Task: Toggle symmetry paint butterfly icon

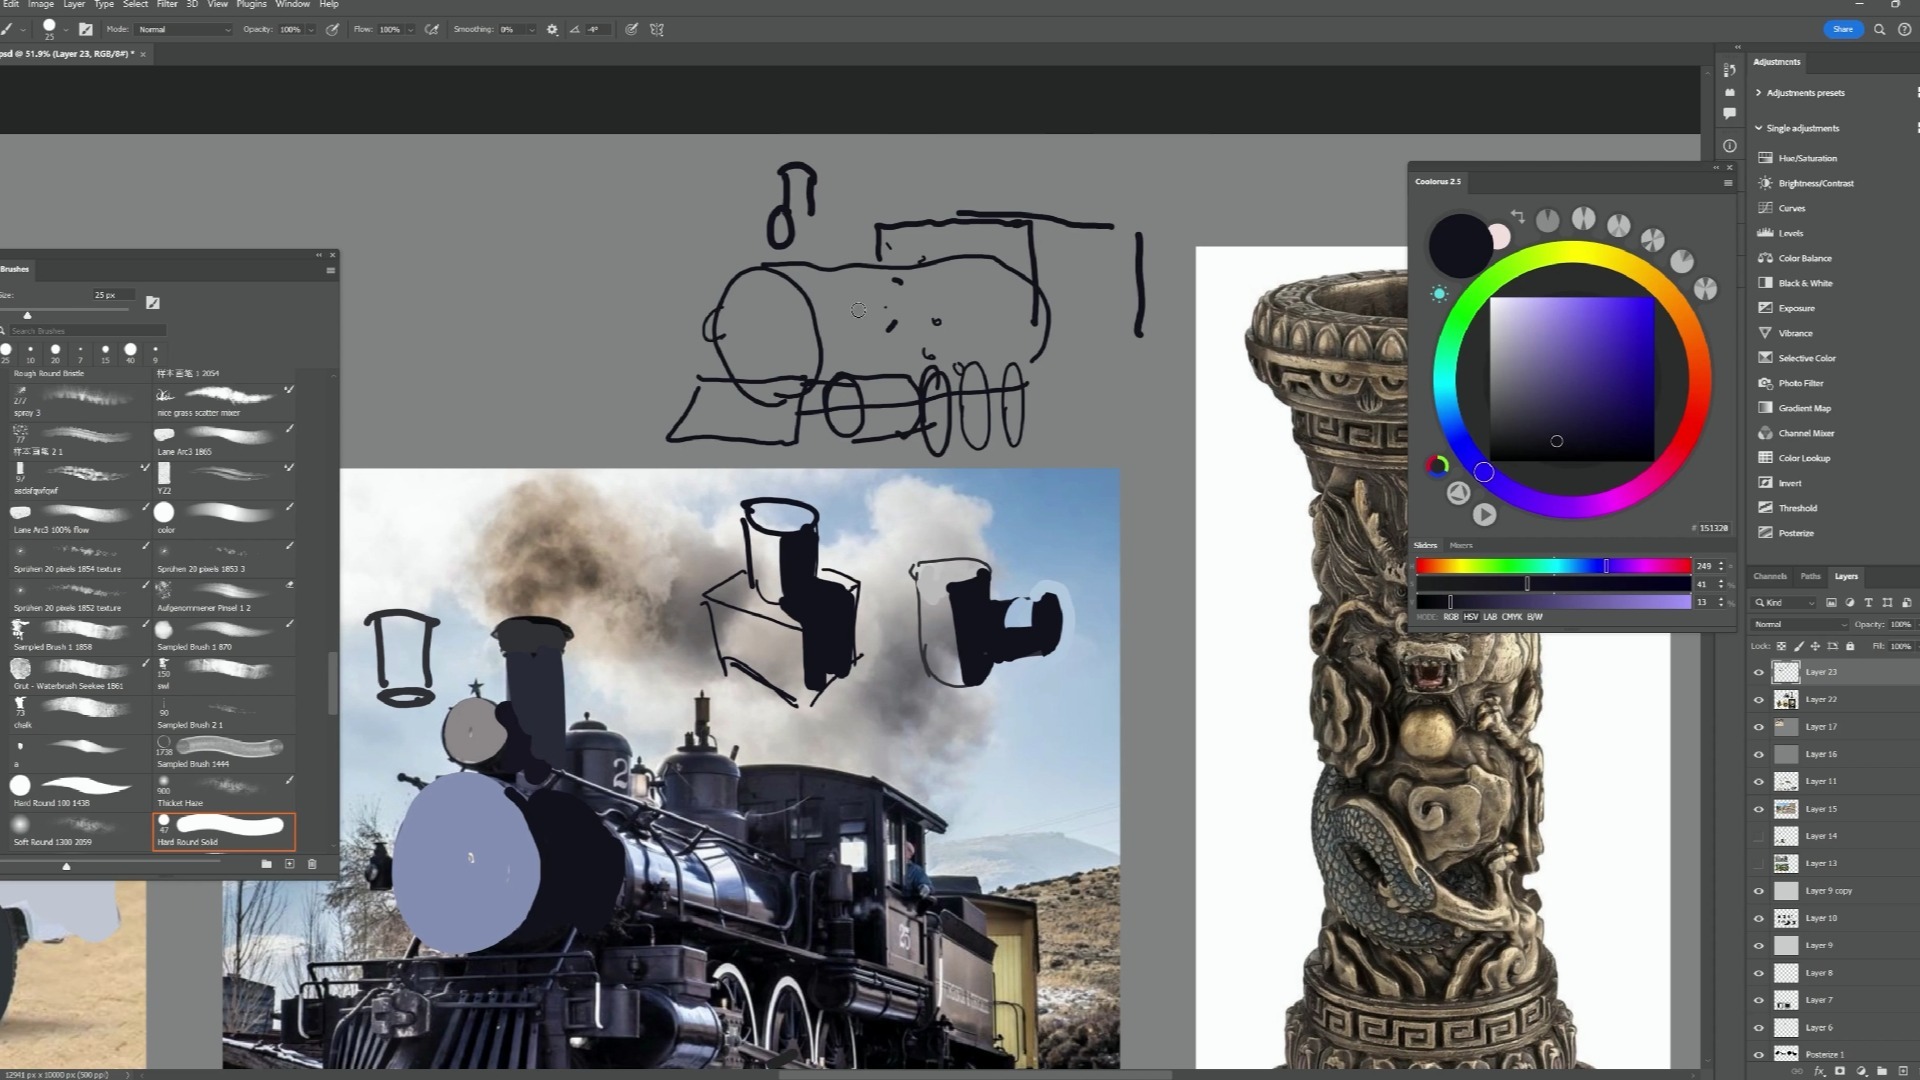Action: point(657,29)
